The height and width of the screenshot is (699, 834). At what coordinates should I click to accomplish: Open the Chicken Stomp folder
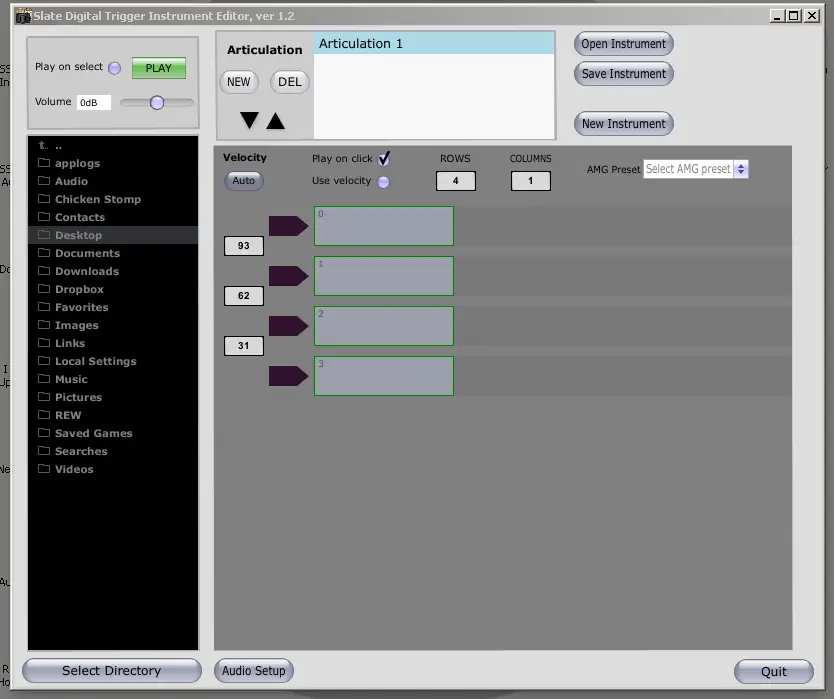pos(113,199)
